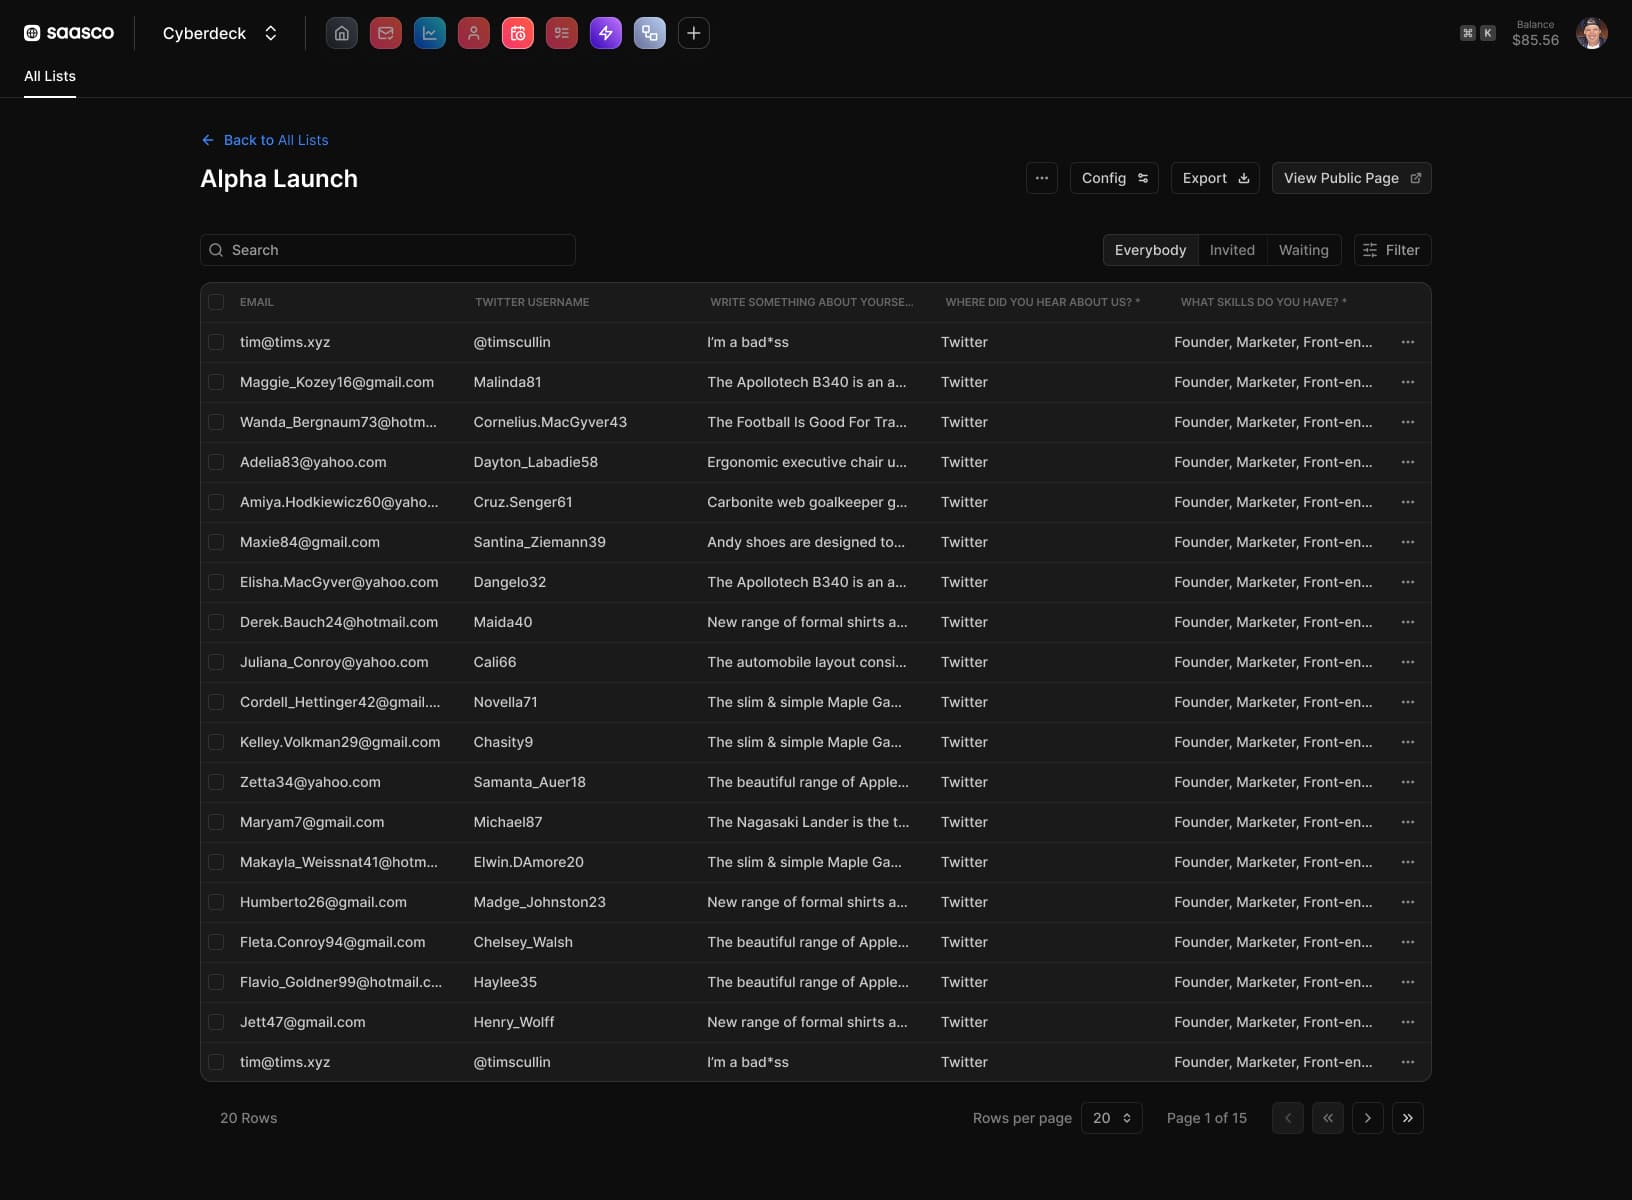Open row actions for Maxie84@gmail.com
Viewport: 1632px width, 1200px height.
pyautogui.click(x=1407, y=542)
